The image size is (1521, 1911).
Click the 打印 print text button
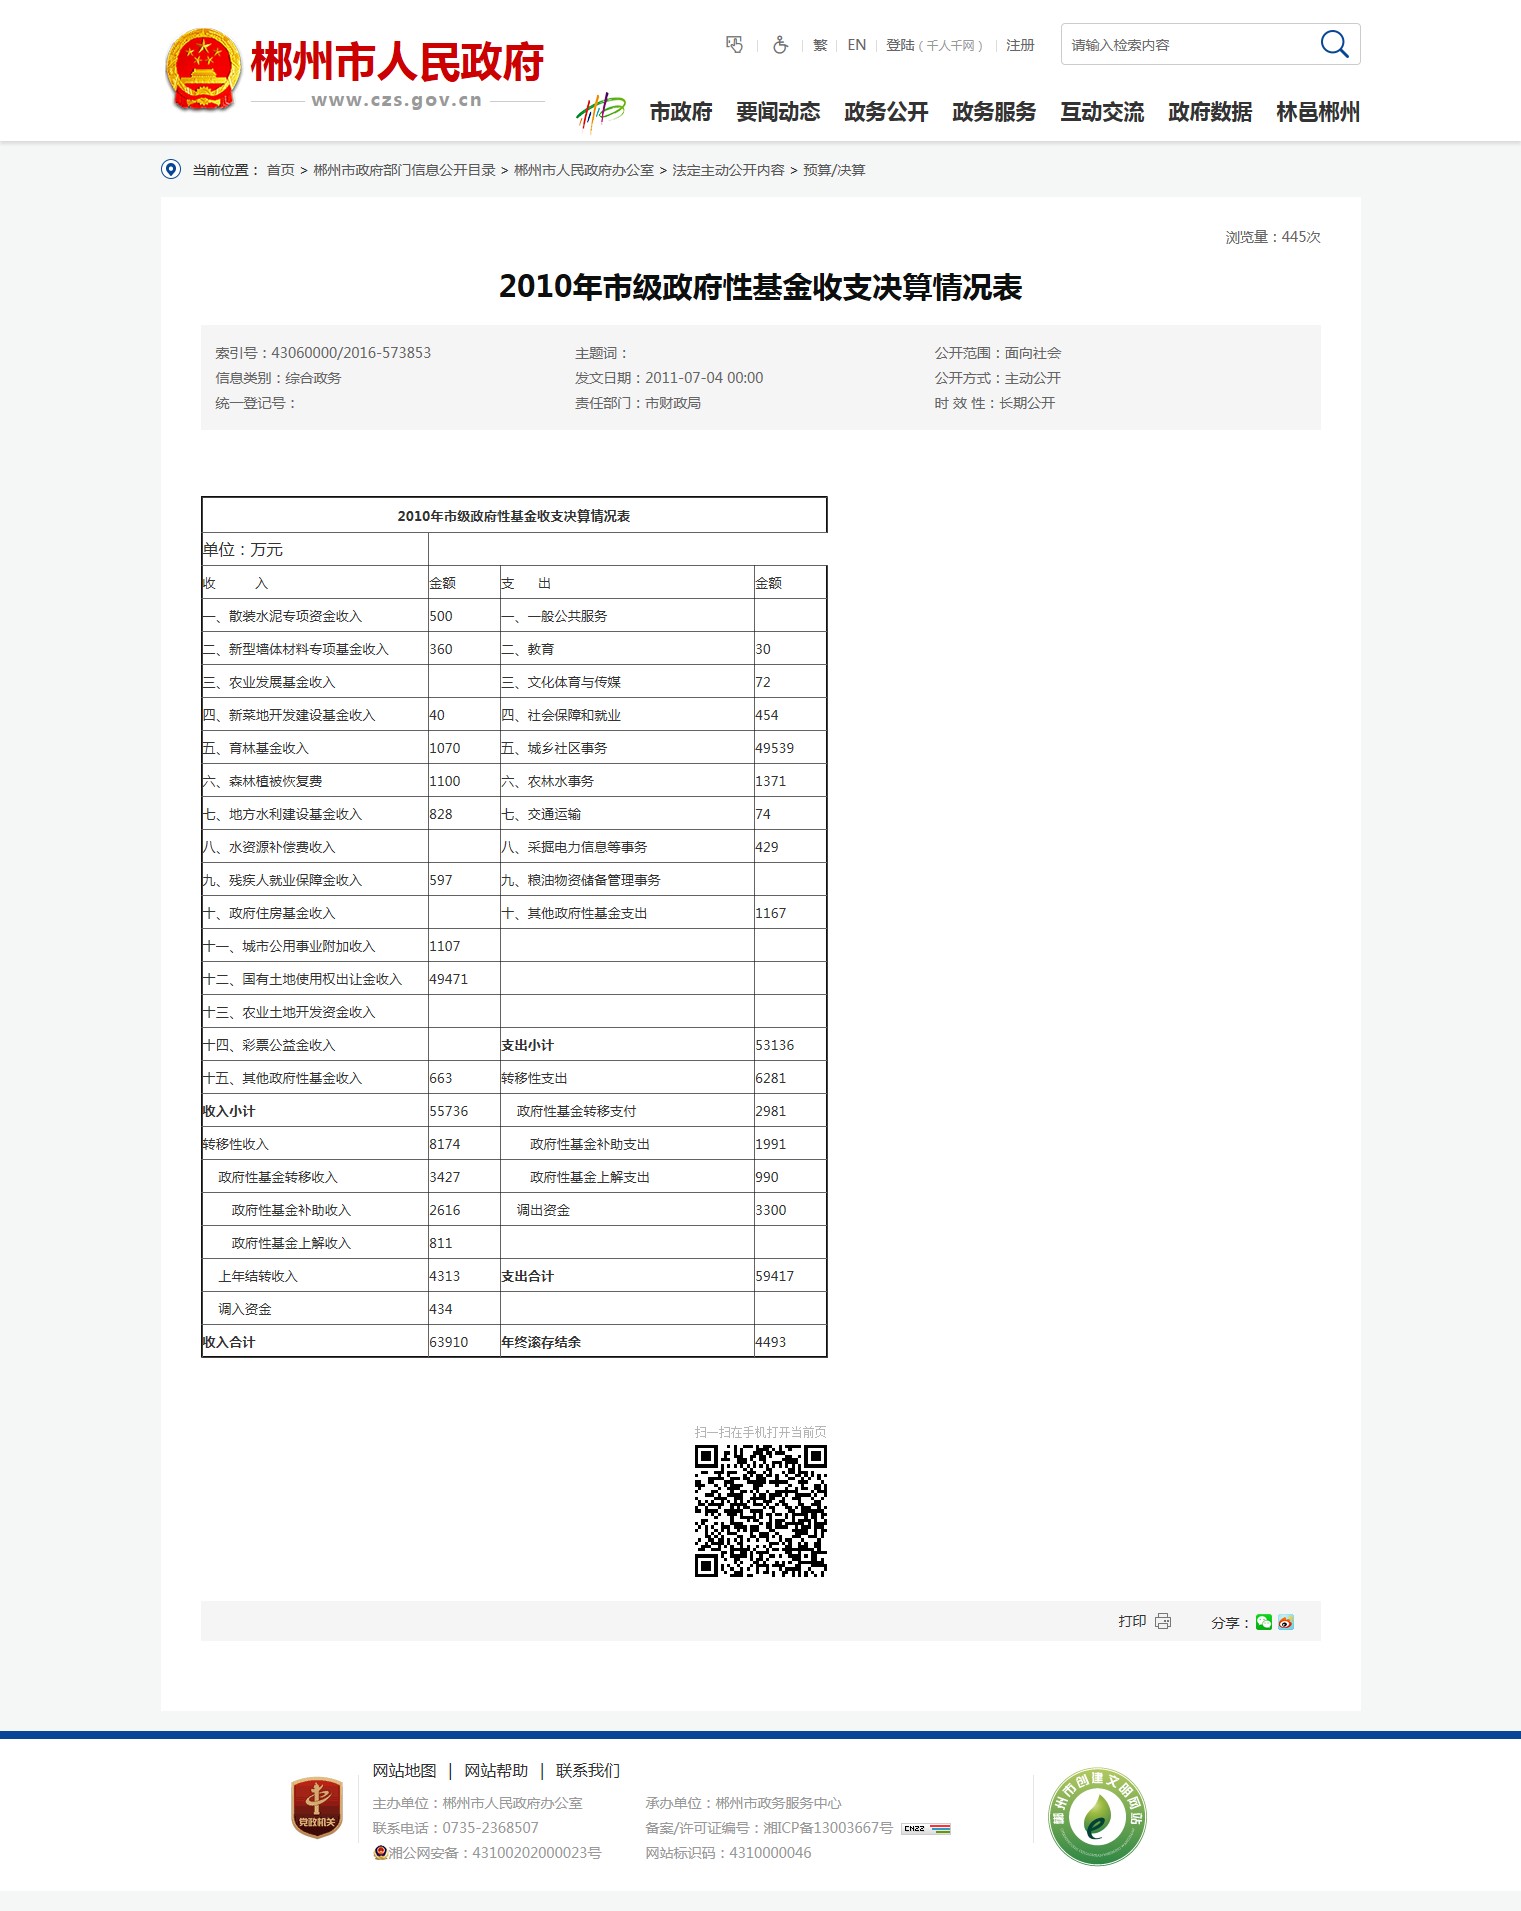pos(1132,1621)
